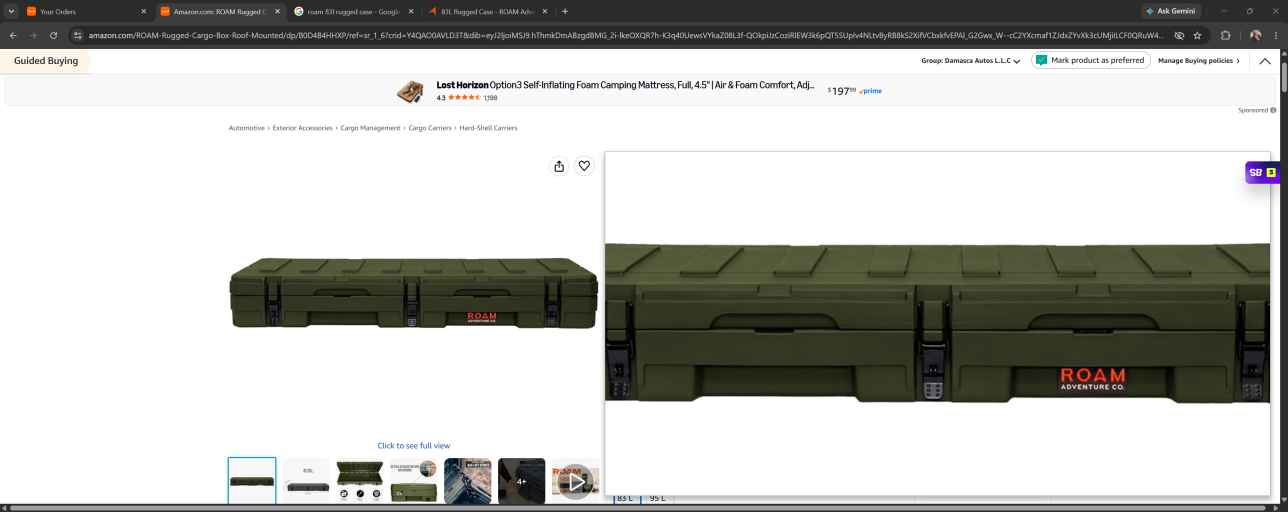Screen dimensions: 1288x512
Task: Reload the Amazon page
Action: pyautogui.click(x=53, y=35)
